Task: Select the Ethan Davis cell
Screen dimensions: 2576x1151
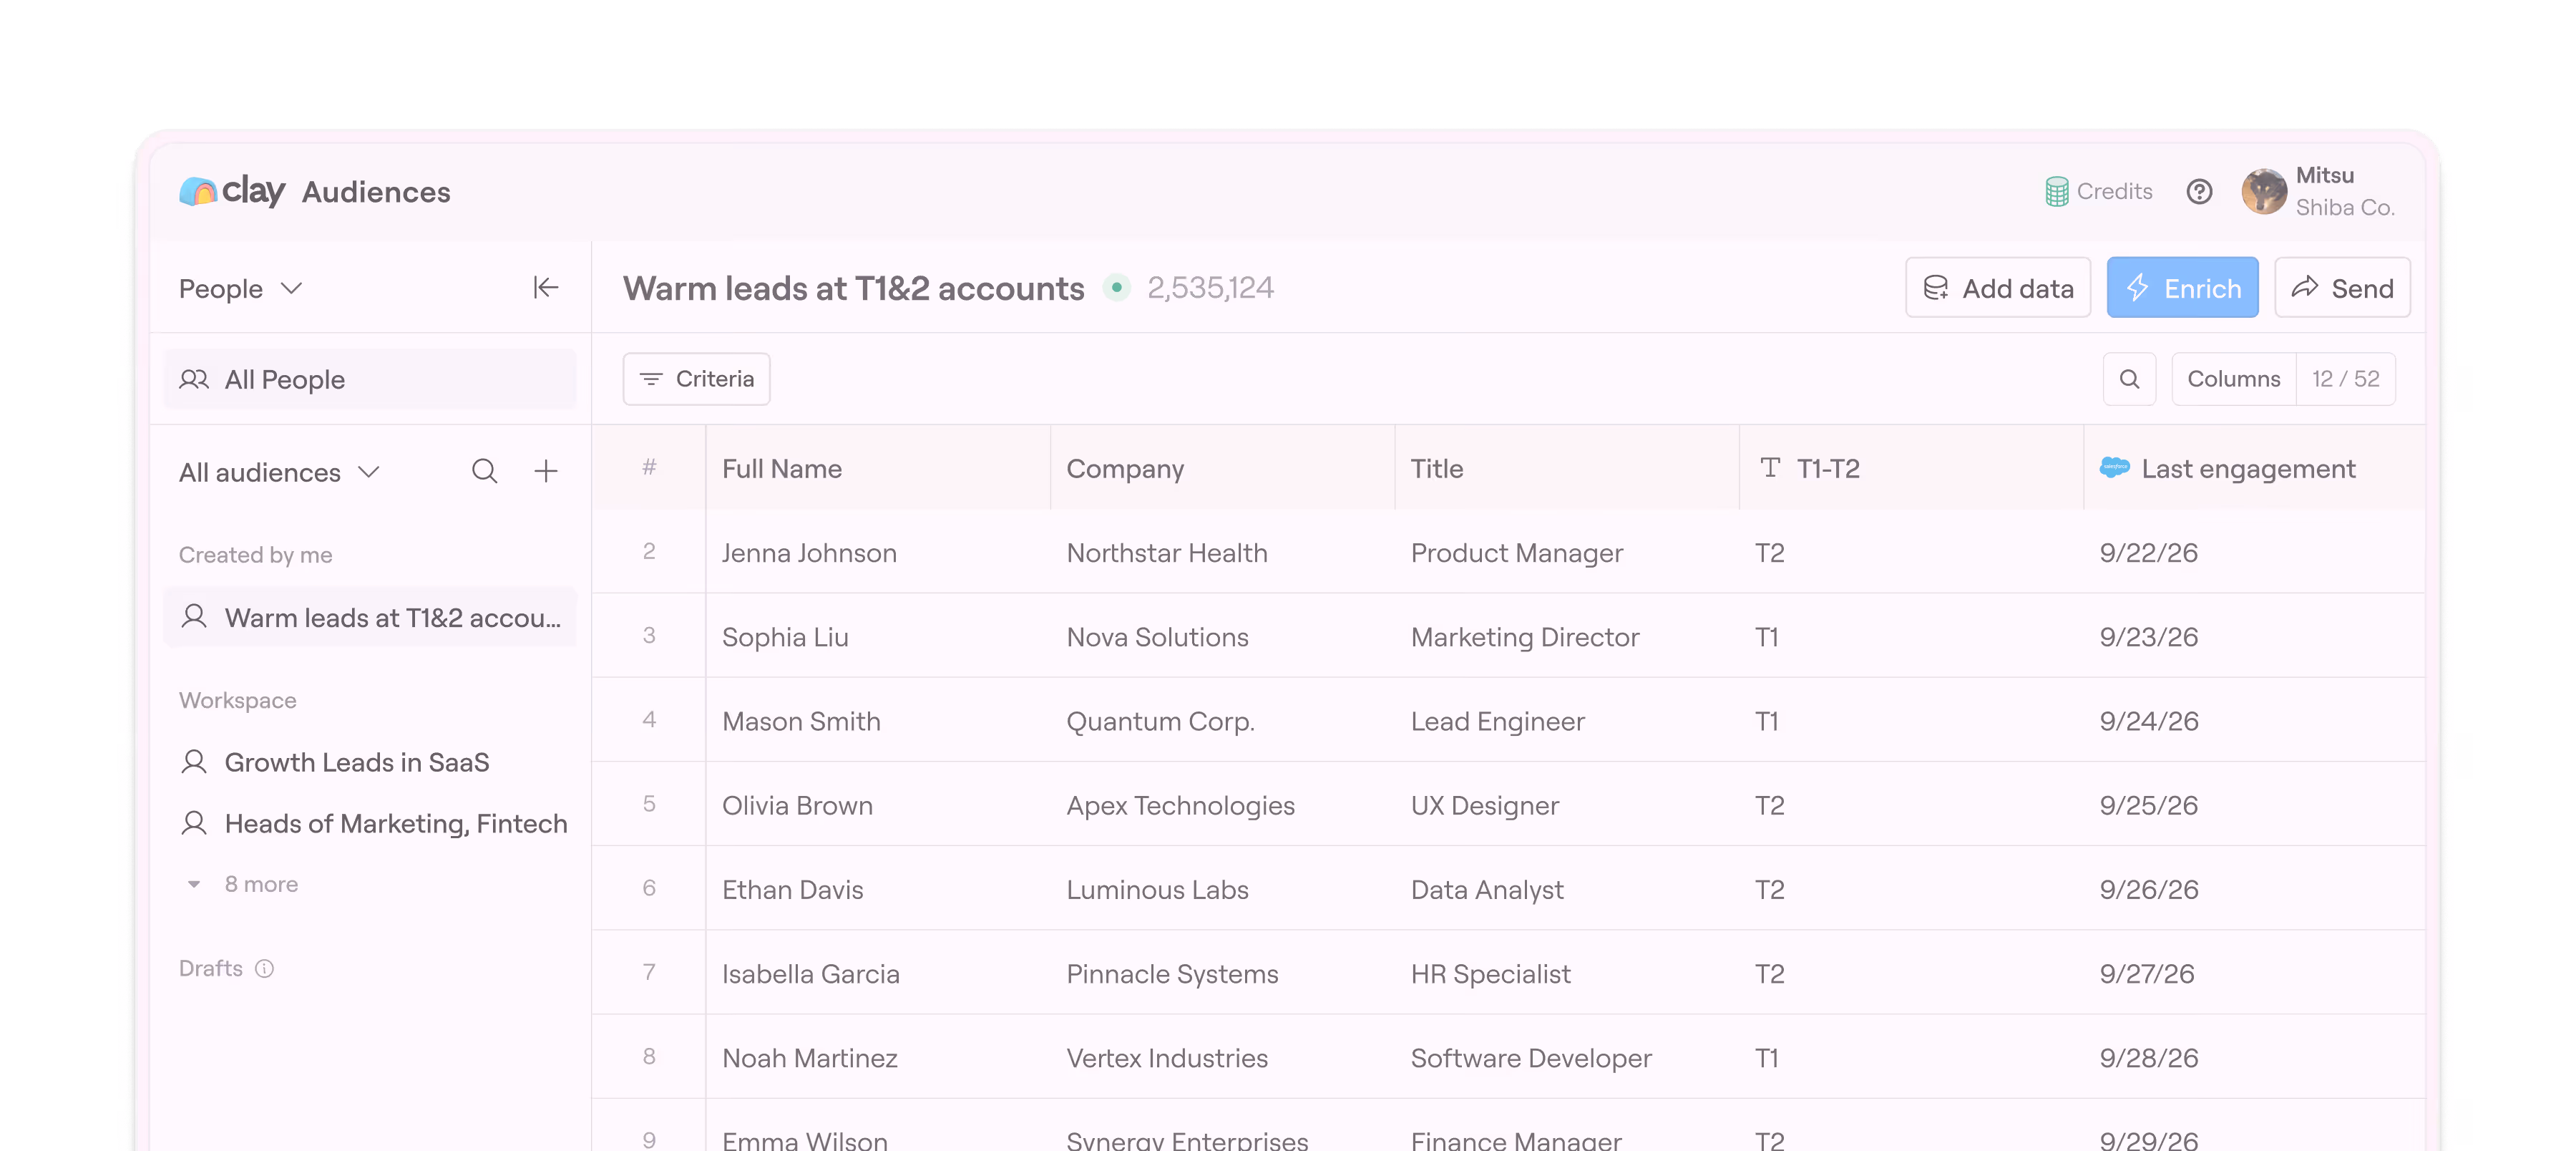Action: pyautogui.click(x=878, y=889)
